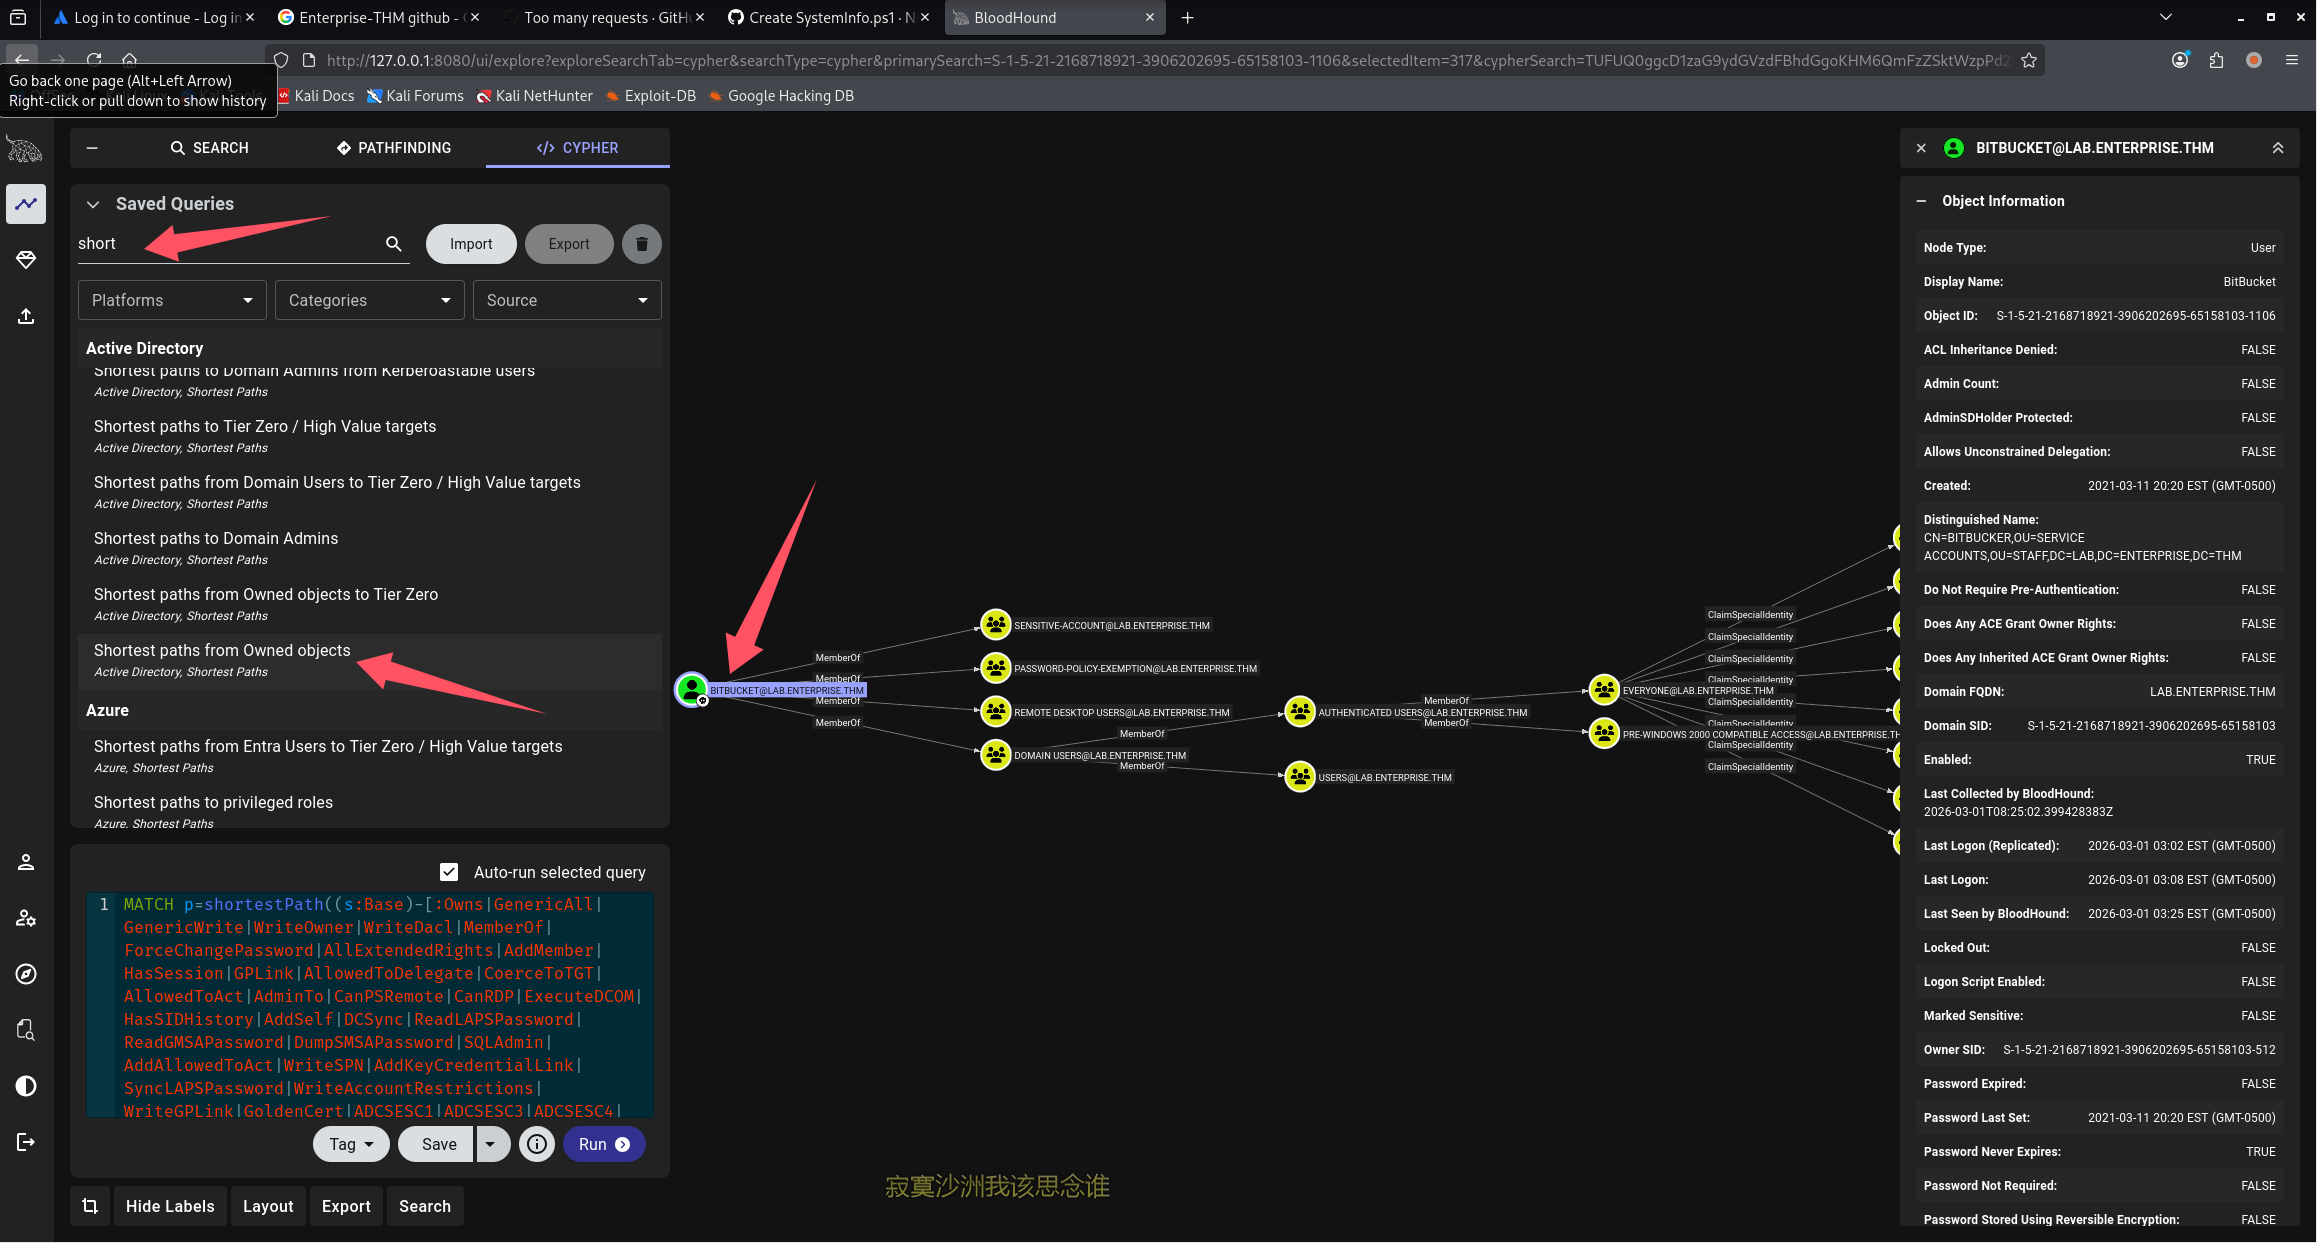Toggle dark mode half-circle sidebar icon
The image size is (2318, 1243).
pyautogui.click(x=26, y=1086)
